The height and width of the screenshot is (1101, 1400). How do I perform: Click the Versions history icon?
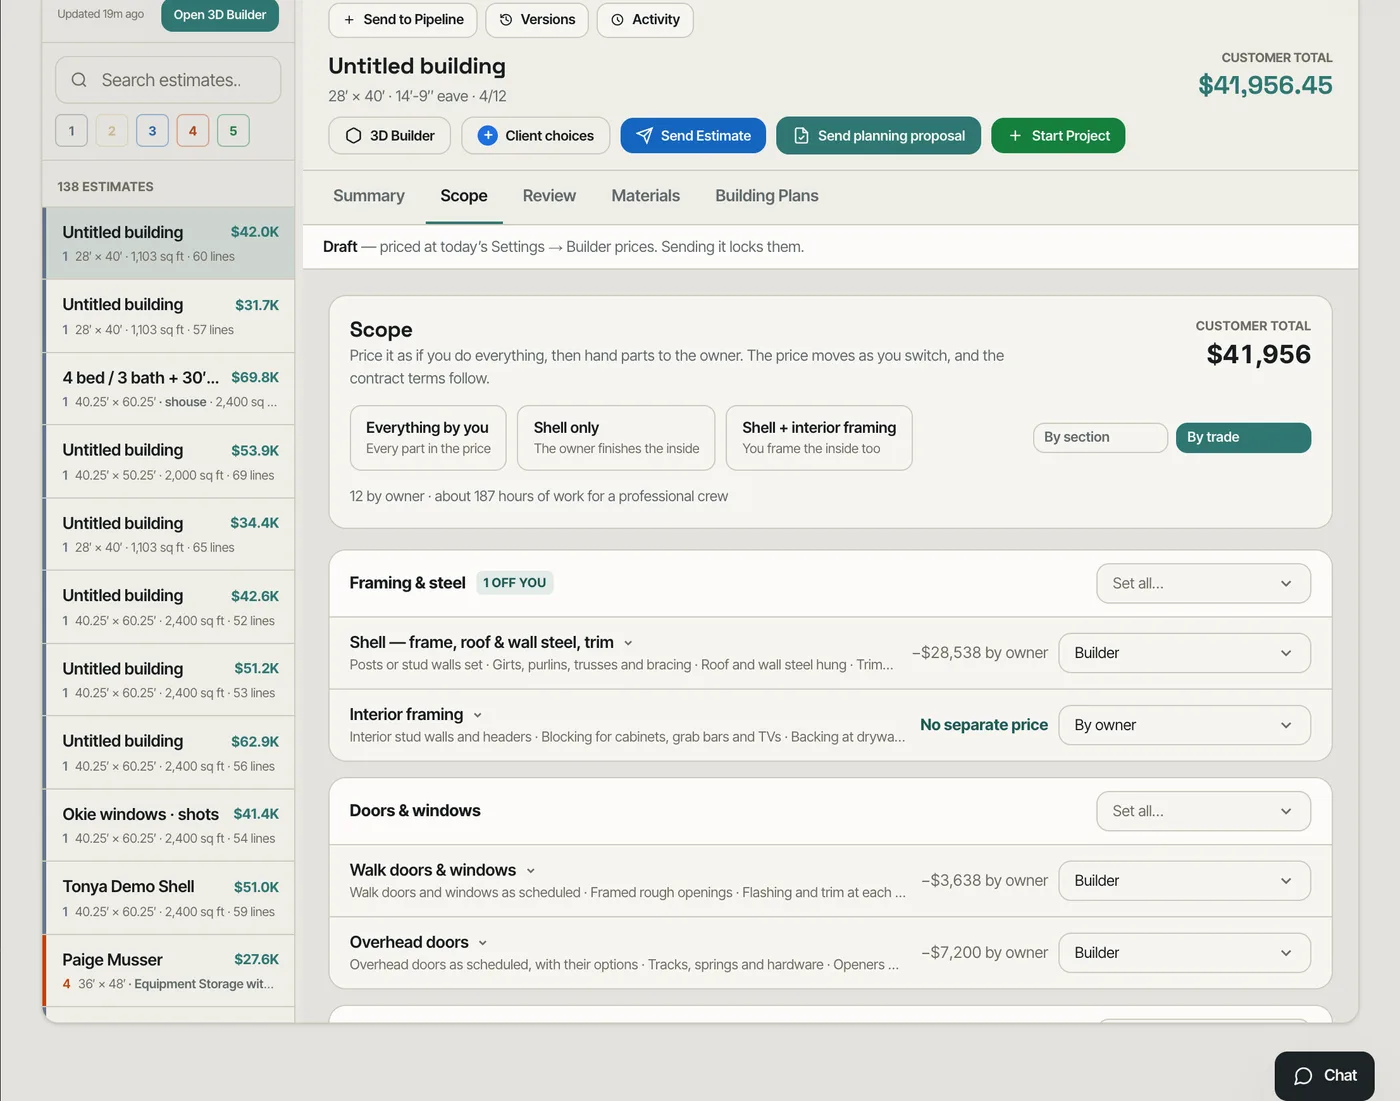click(506, 20)
